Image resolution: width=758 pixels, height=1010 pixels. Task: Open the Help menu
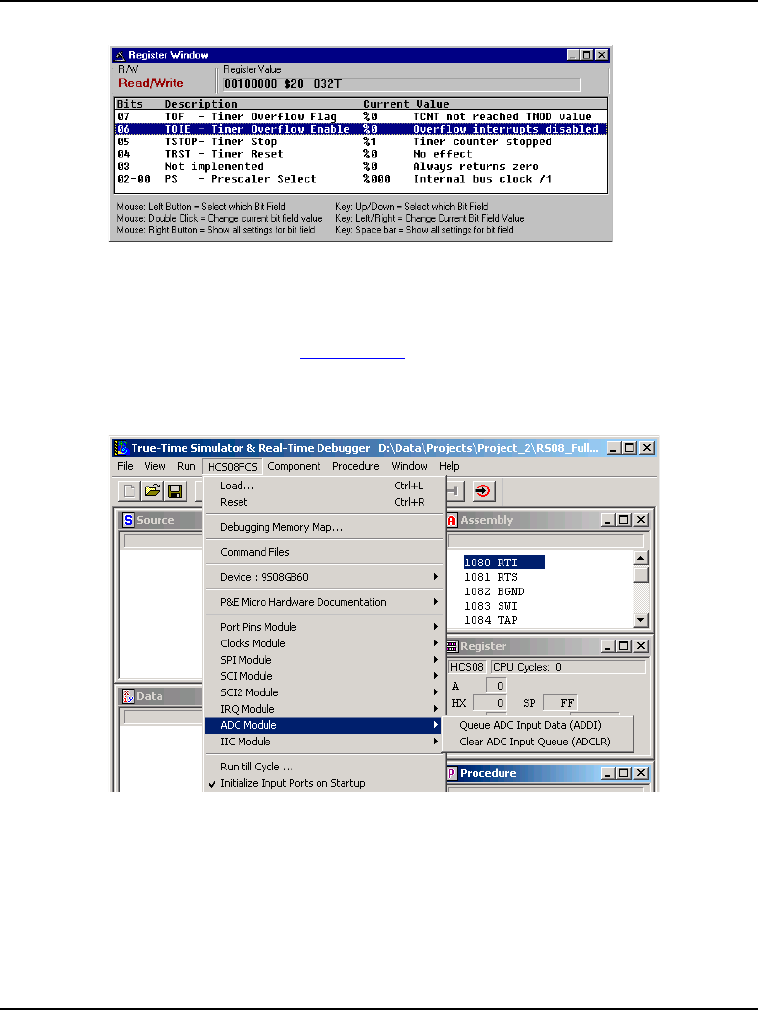pyautogui.click(x=450, y=466)
